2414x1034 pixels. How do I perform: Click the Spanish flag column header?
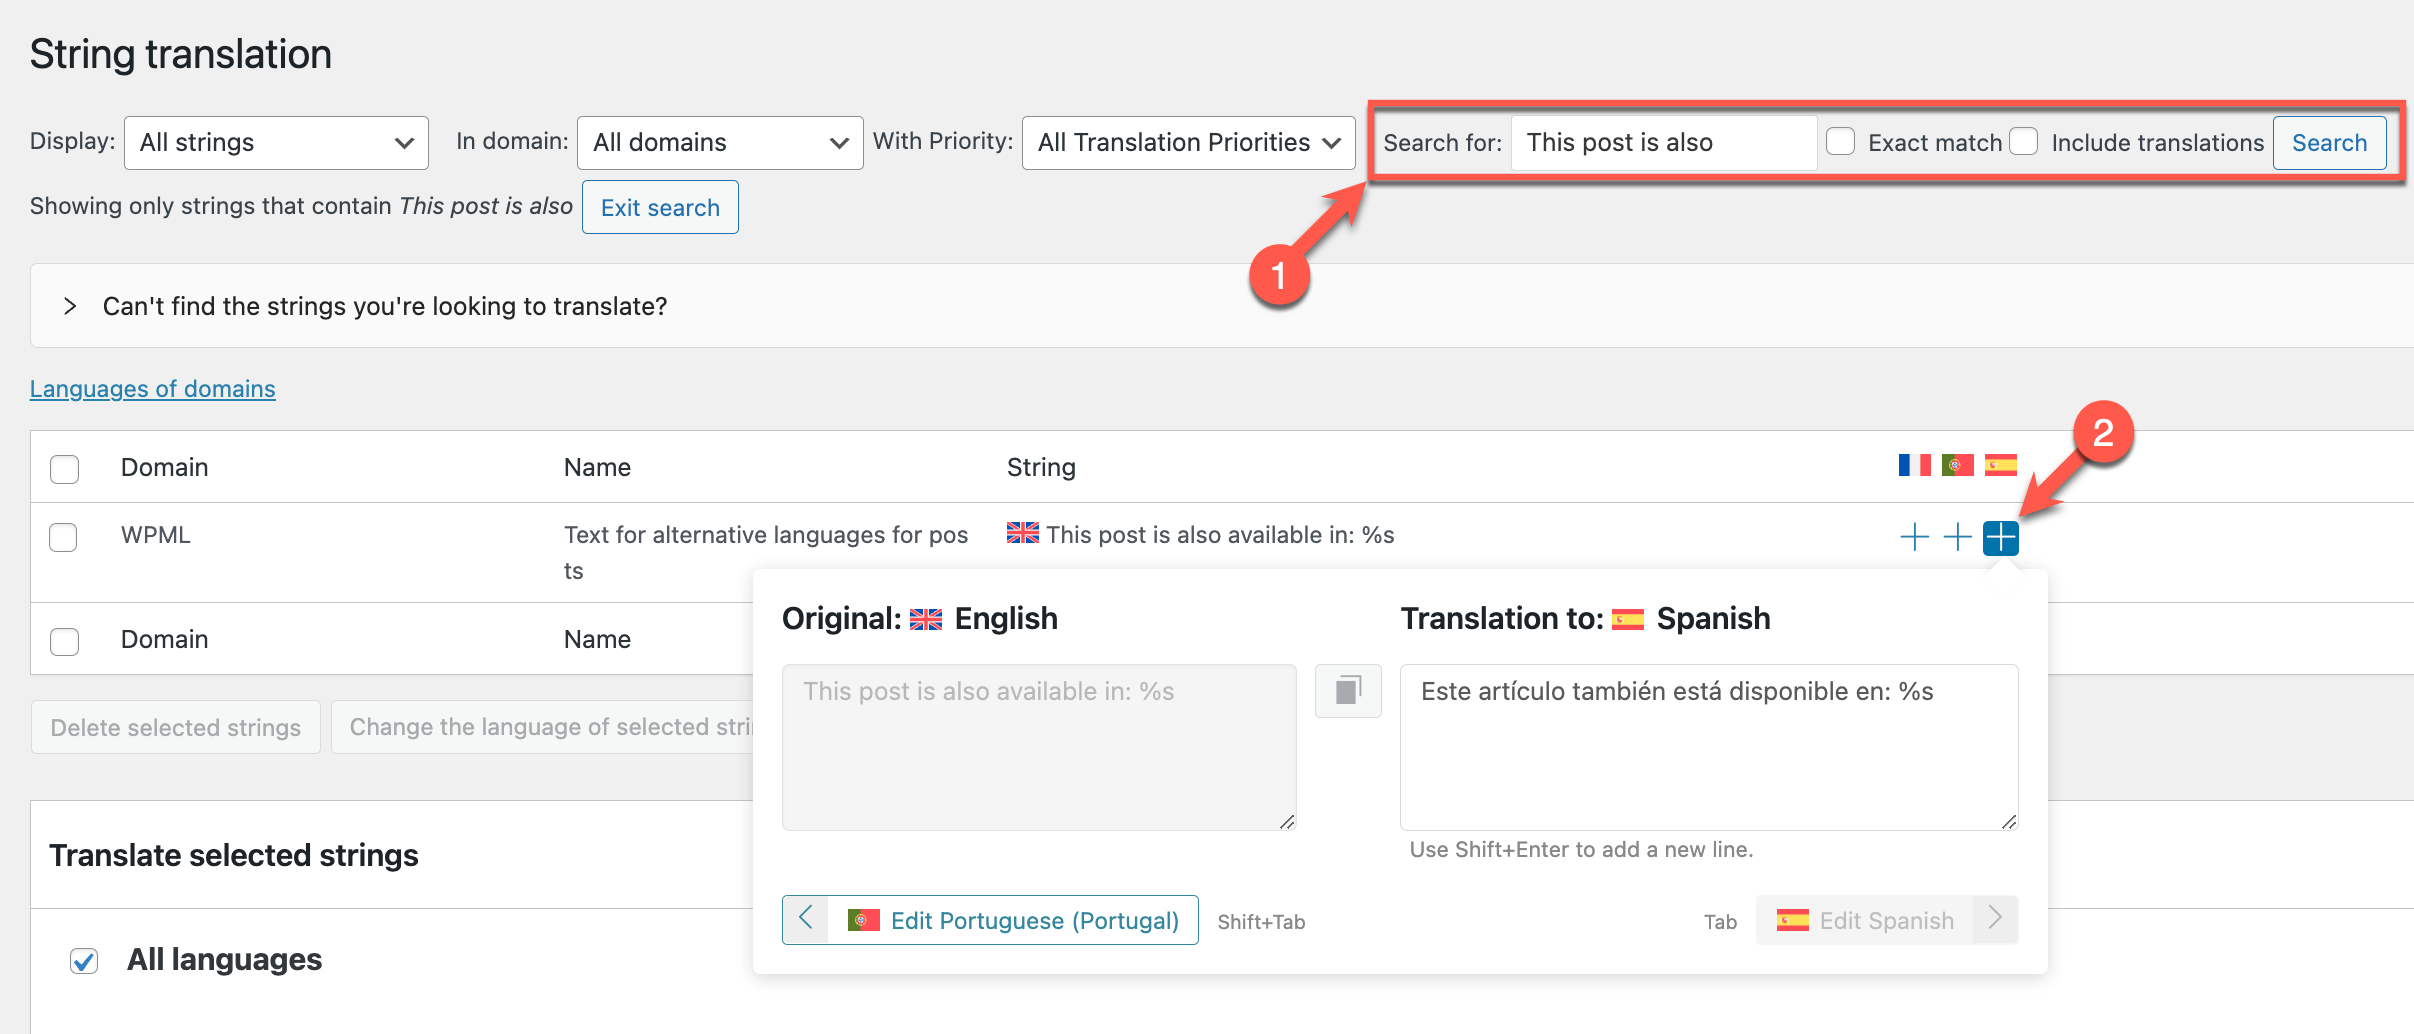tap(2001, 465)
